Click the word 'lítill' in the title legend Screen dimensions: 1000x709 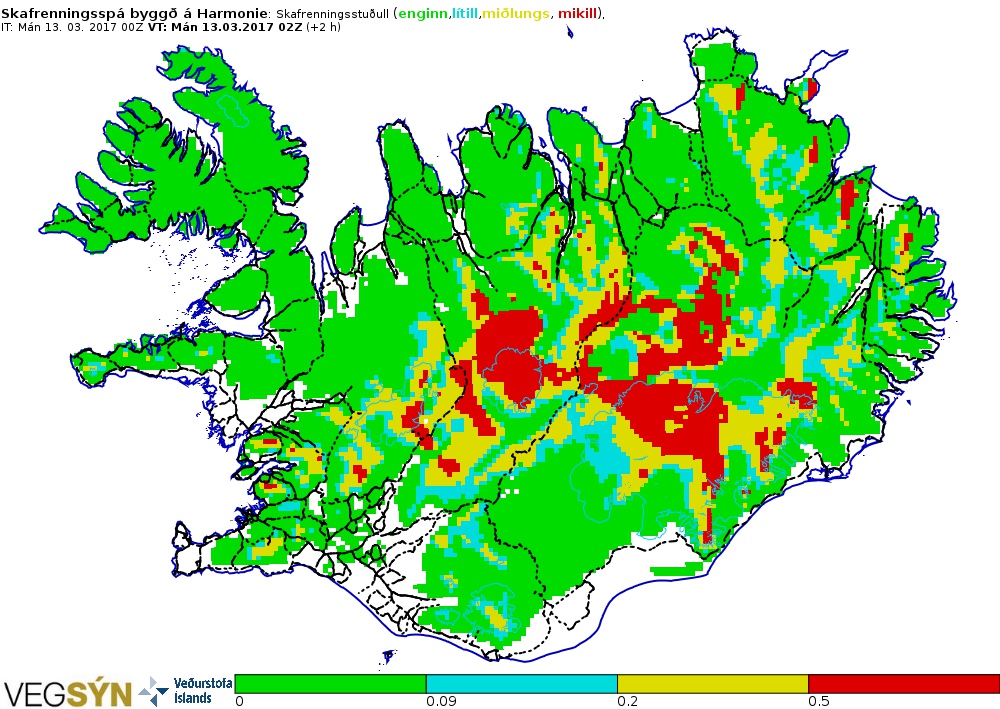465,13
